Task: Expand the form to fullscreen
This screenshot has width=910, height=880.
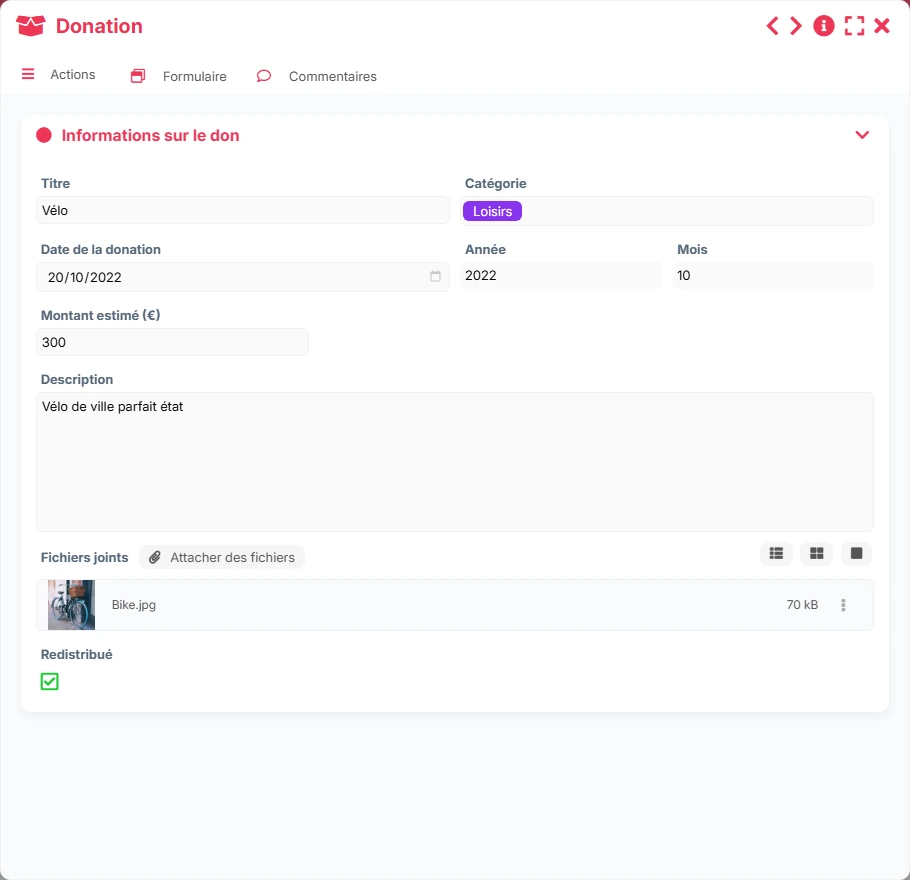Action: coord(854,26)
